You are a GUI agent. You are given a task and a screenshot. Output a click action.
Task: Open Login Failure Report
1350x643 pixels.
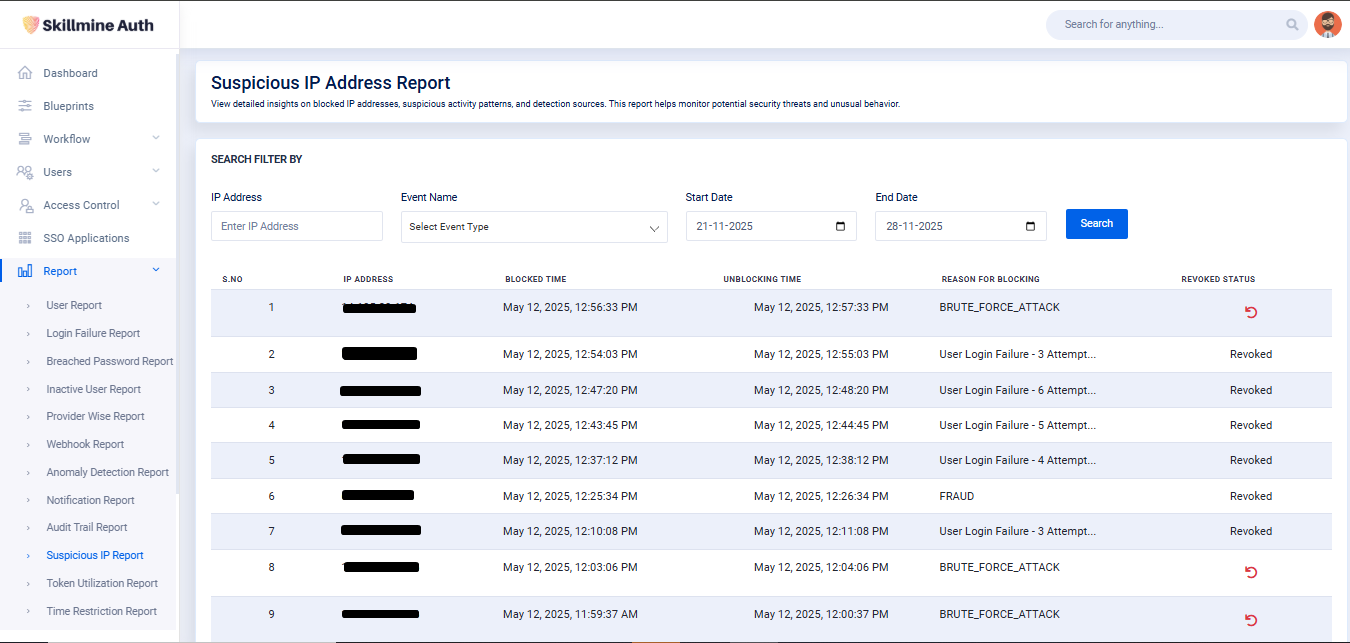(x=93, y=333)
